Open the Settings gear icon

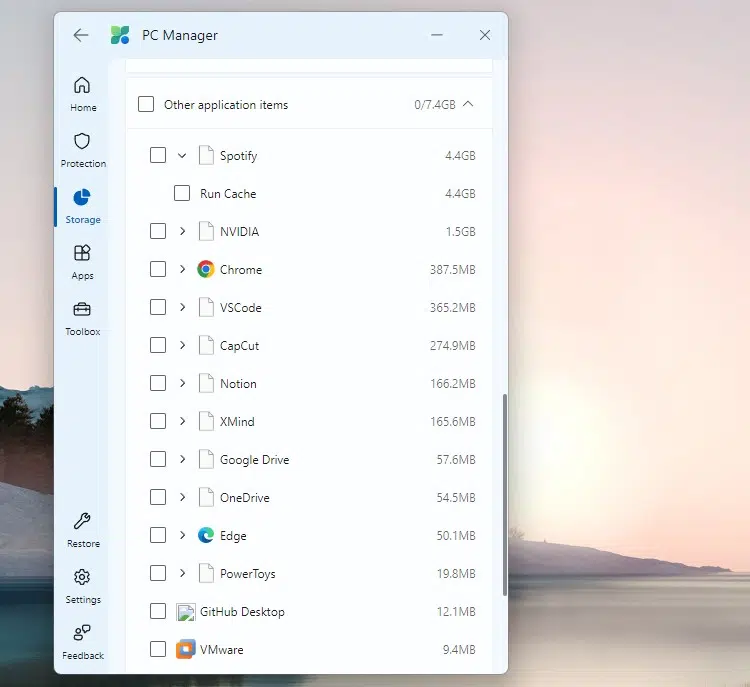(x=83, y=578)
